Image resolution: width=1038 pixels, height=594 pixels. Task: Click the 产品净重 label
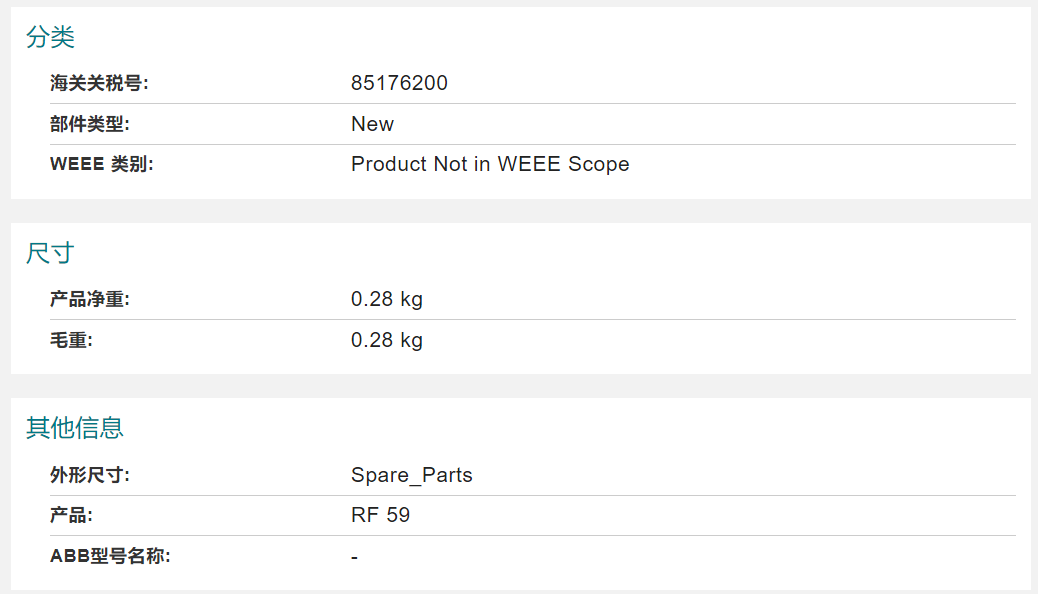(x=90, y=299)
